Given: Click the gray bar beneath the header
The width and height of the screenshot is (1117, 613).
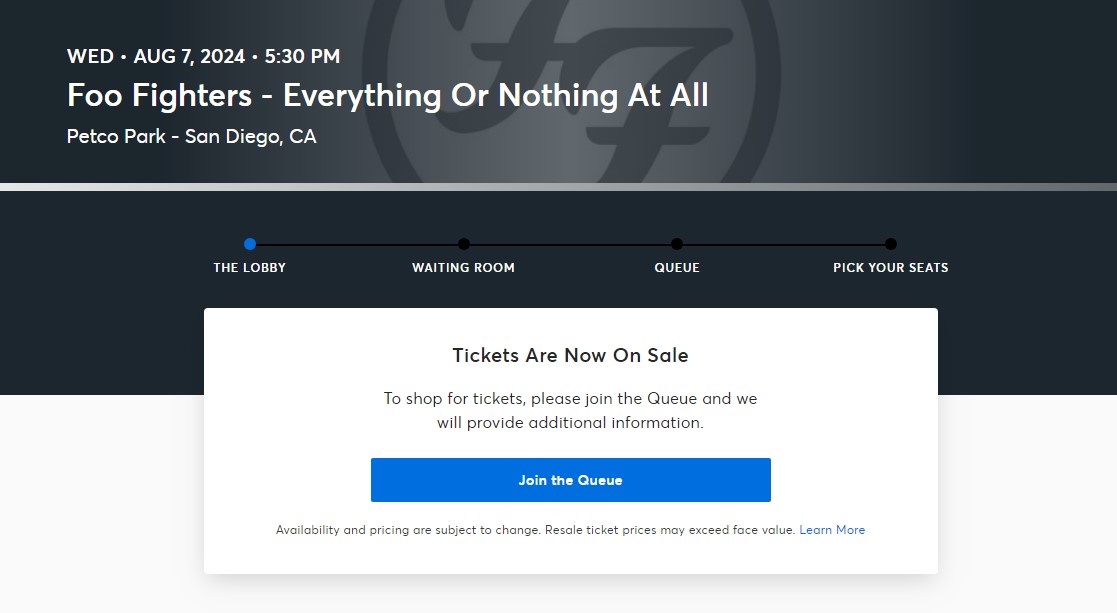Looking at the screenshot, I should coord(558,187).
